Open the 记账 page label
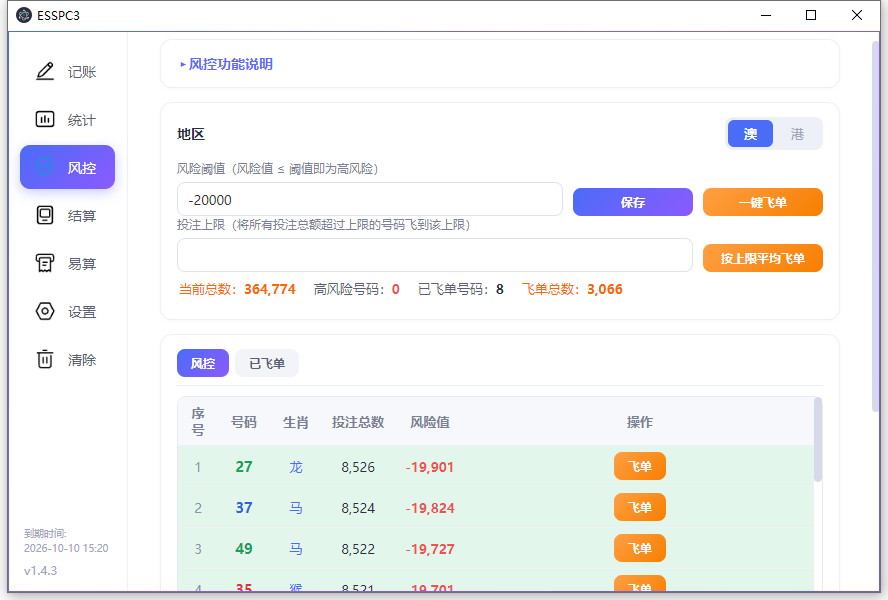Viewport: 888px width, 600px height. click(x=82, y=72)
